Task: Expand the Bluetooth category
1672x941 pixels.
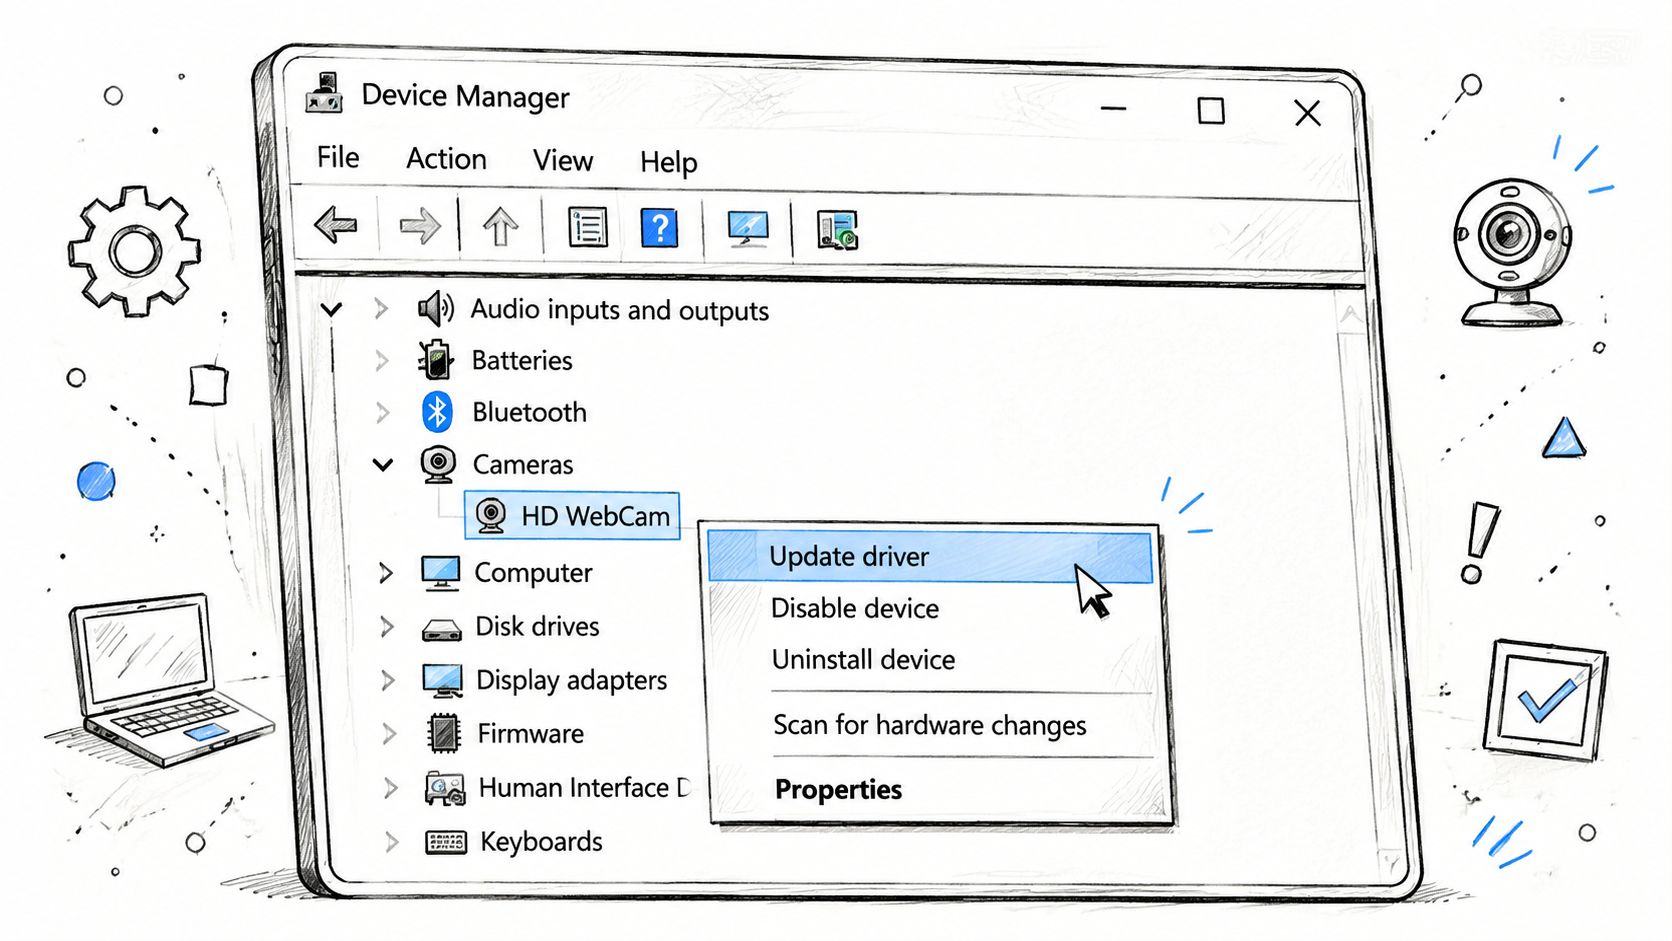Action: pos(383,412)
